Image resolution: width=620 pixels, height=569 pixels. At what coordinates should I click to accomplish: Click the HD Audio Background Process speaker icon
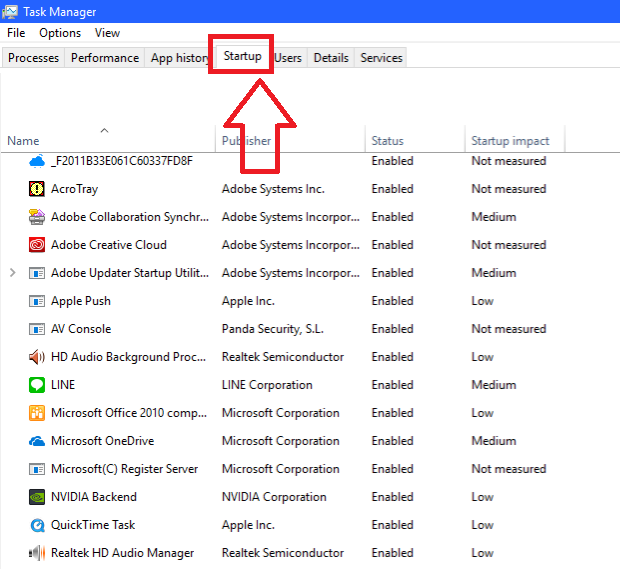point(37,357)
